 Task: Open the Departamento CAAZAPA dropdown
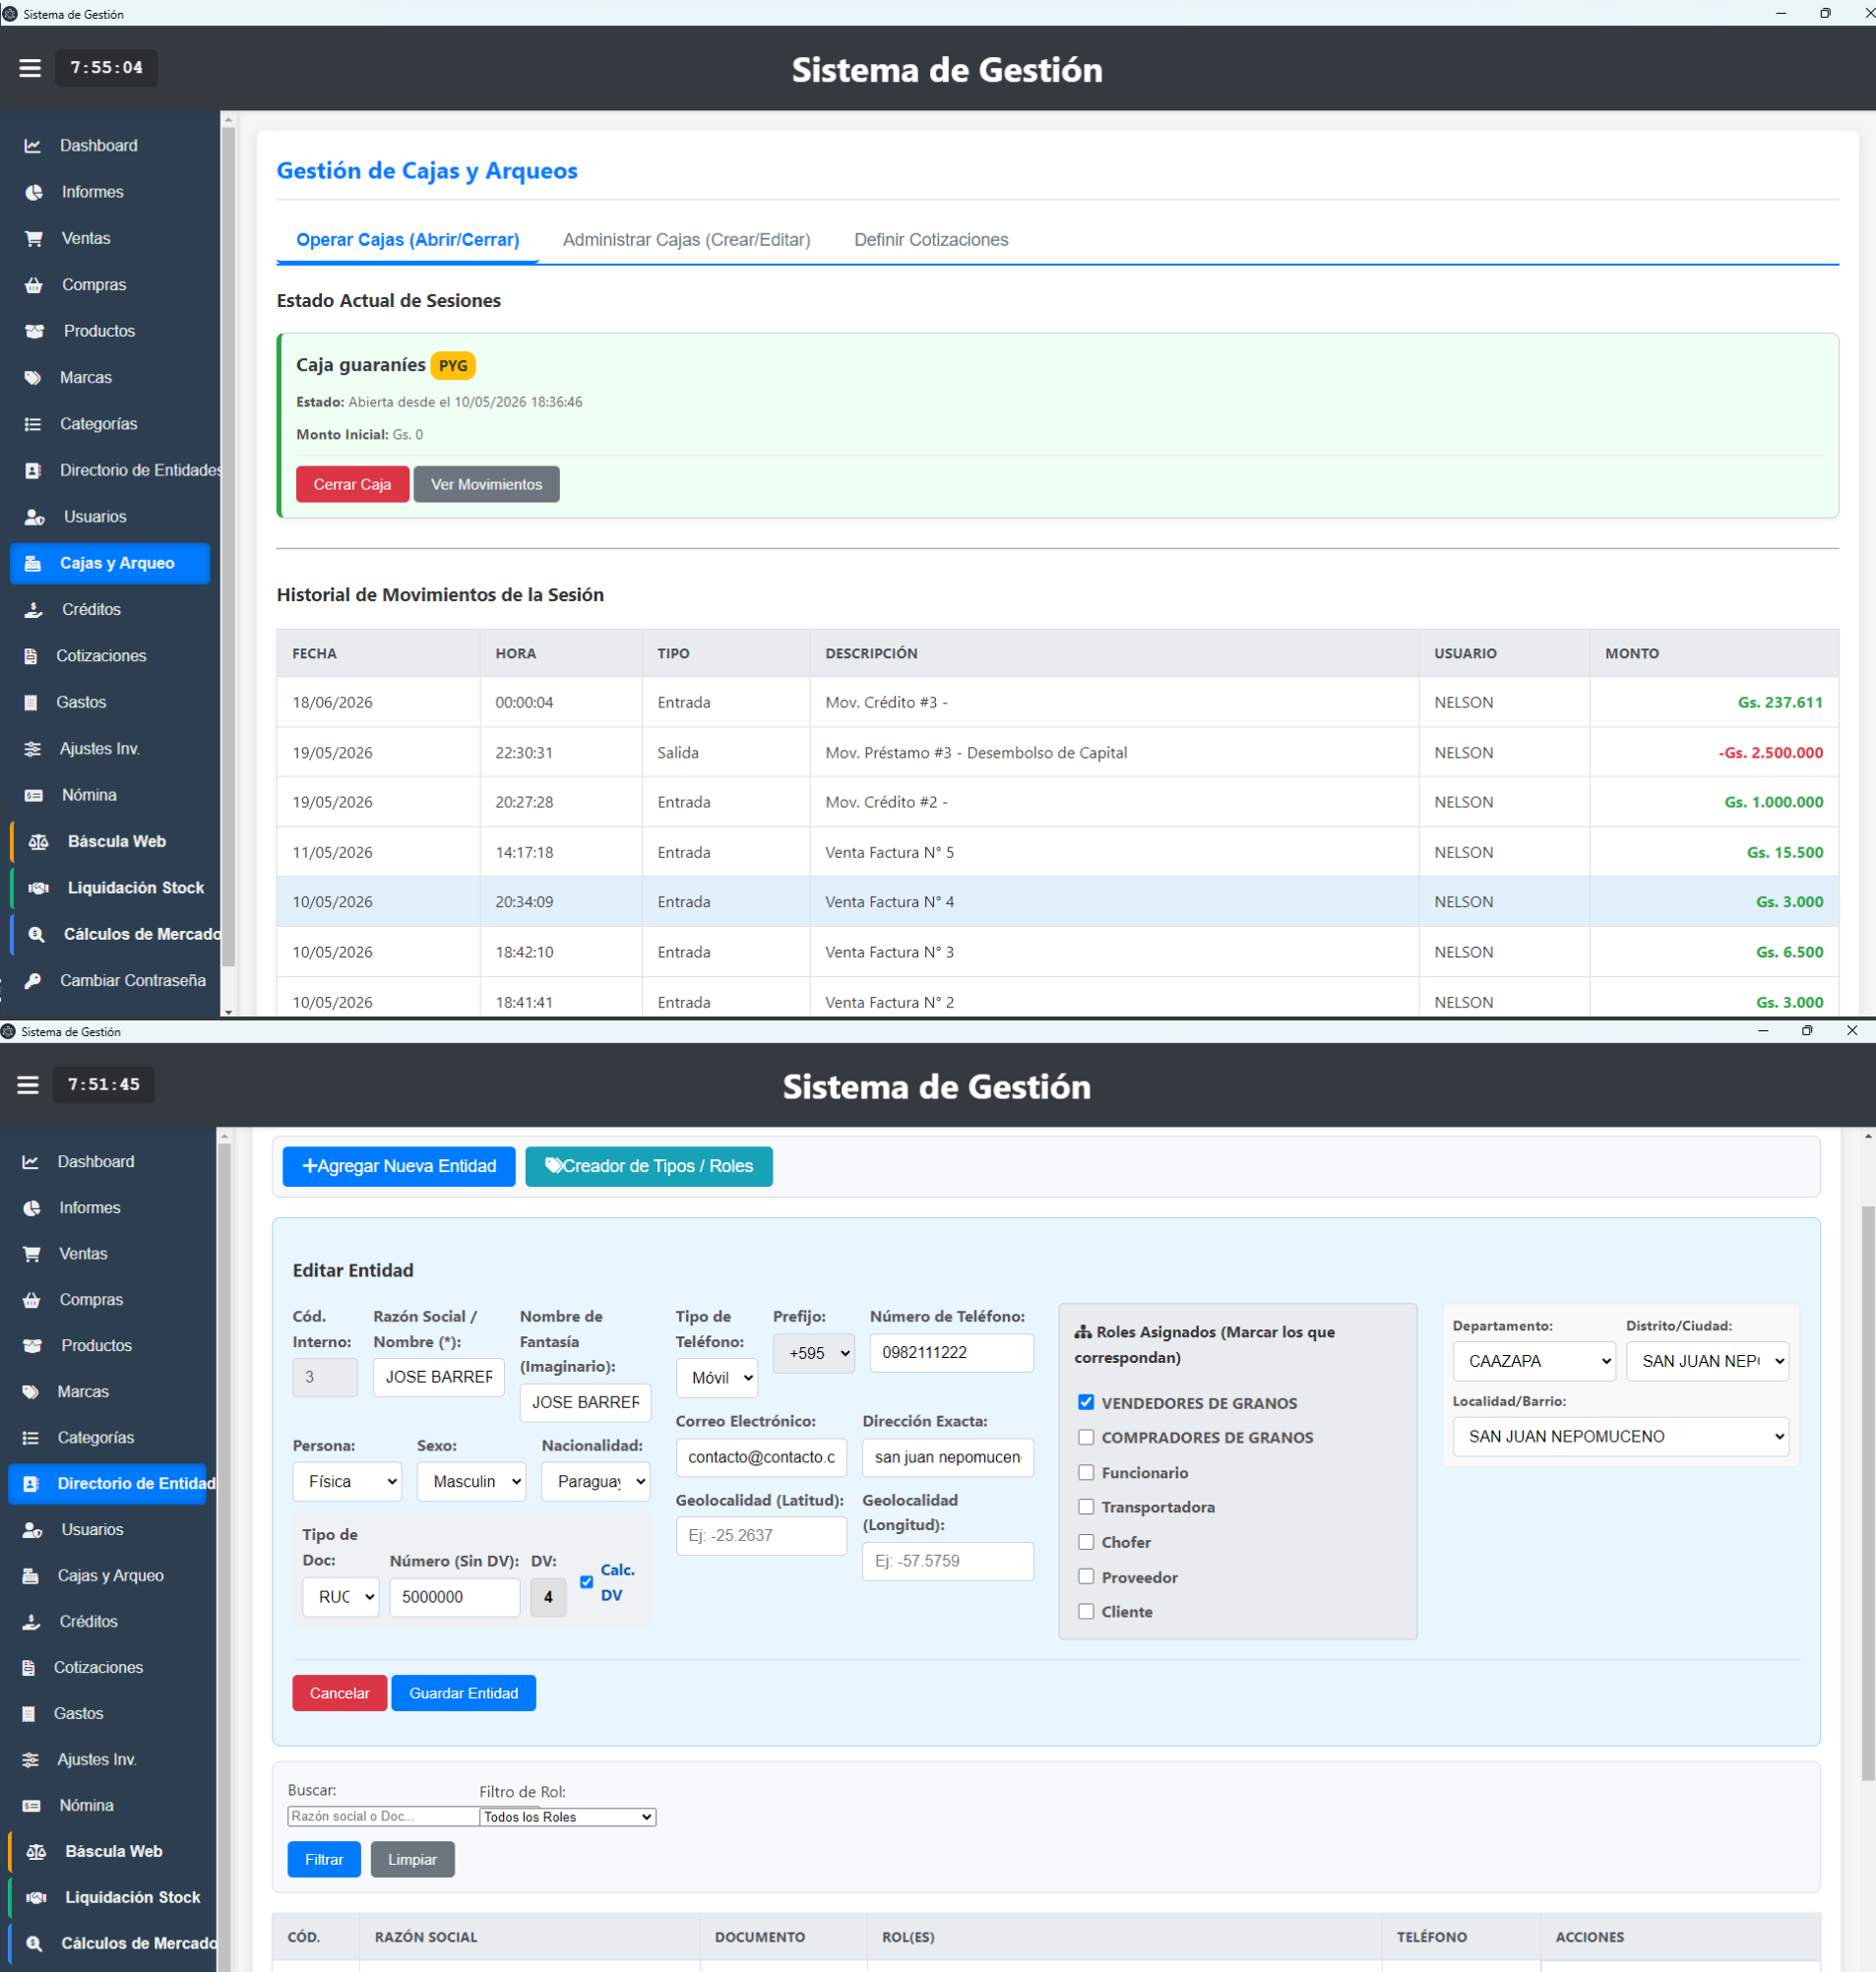1534,1361
